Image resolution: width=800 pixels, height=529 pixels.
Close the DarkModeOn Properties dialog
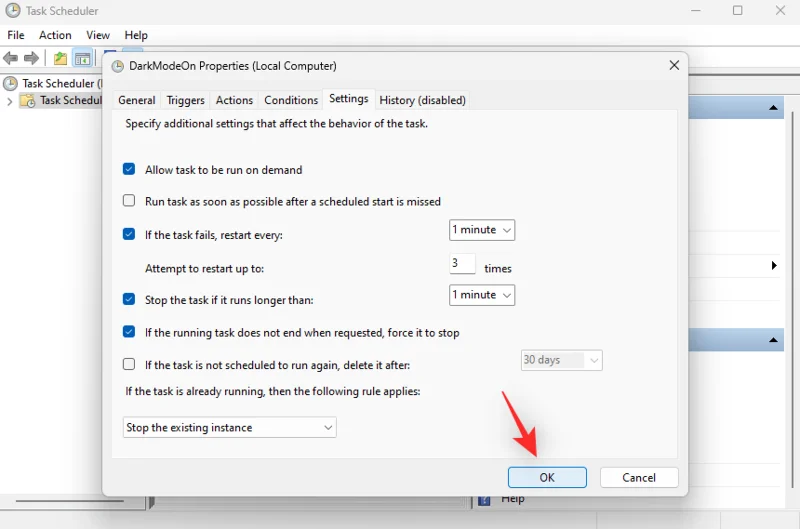click(674, 65)
